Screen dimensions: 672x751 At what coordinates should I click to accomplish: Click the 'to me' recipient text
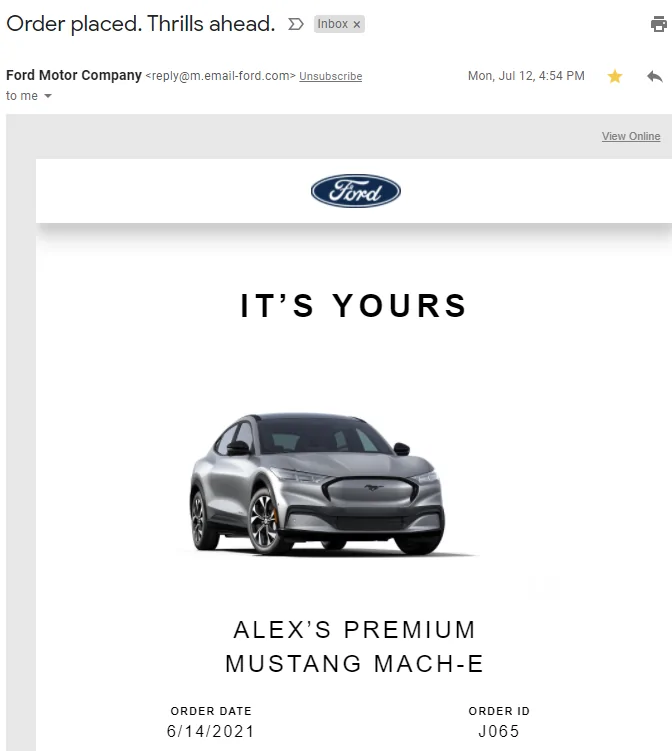click(x=22, y=96)
